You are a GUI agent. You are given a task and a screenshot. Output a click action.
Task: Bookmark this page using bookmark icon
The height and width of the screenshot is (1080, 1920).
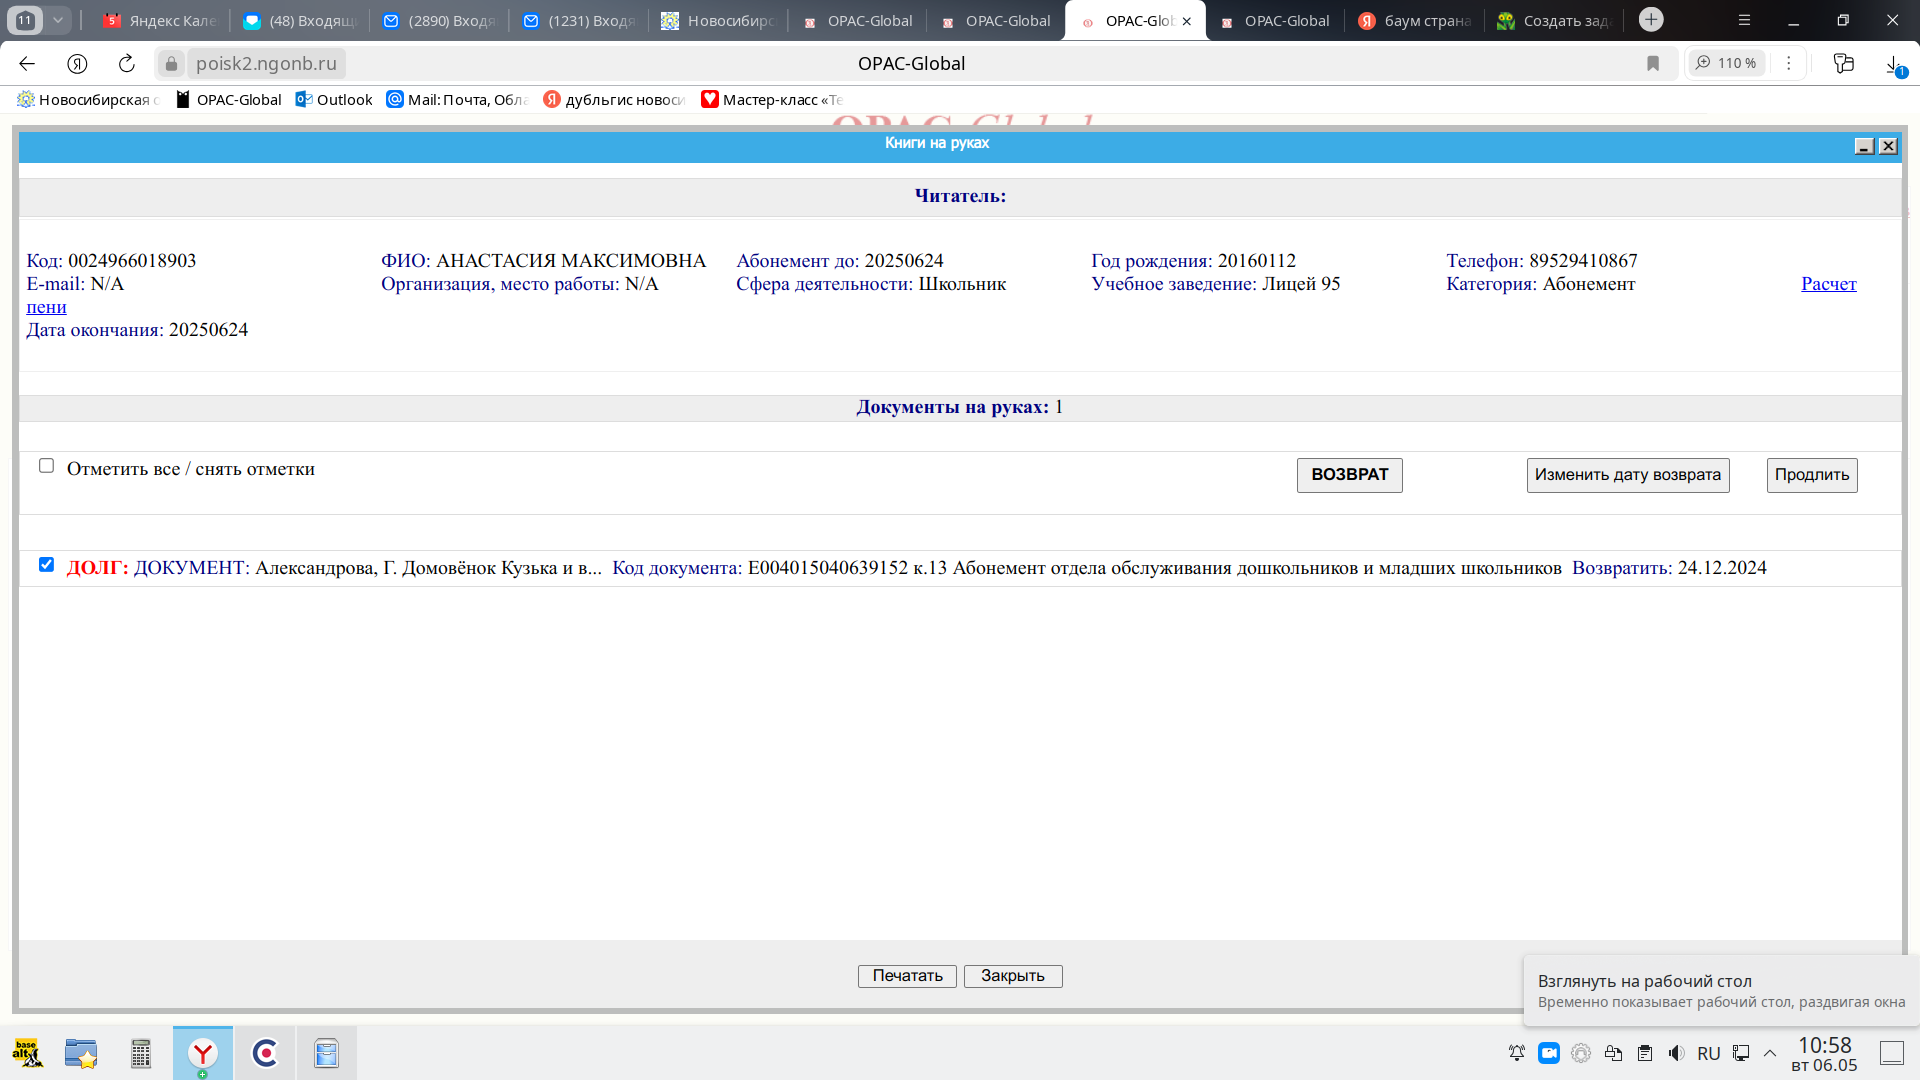point(1653,63)
